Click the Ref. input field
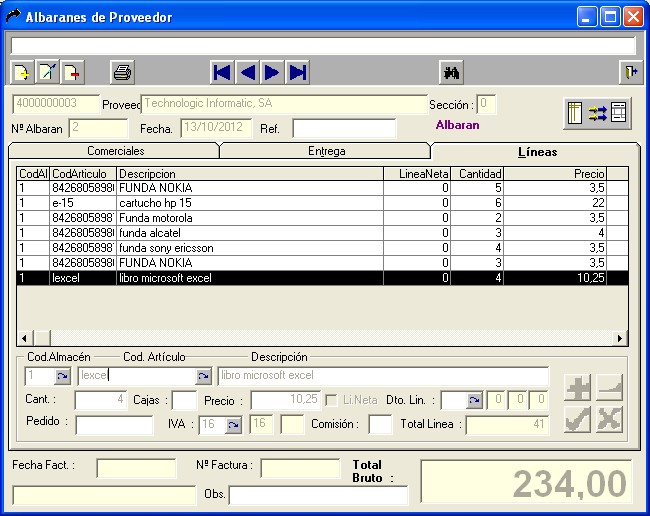This screenshot has width=650, height=516. click(344, 128)
